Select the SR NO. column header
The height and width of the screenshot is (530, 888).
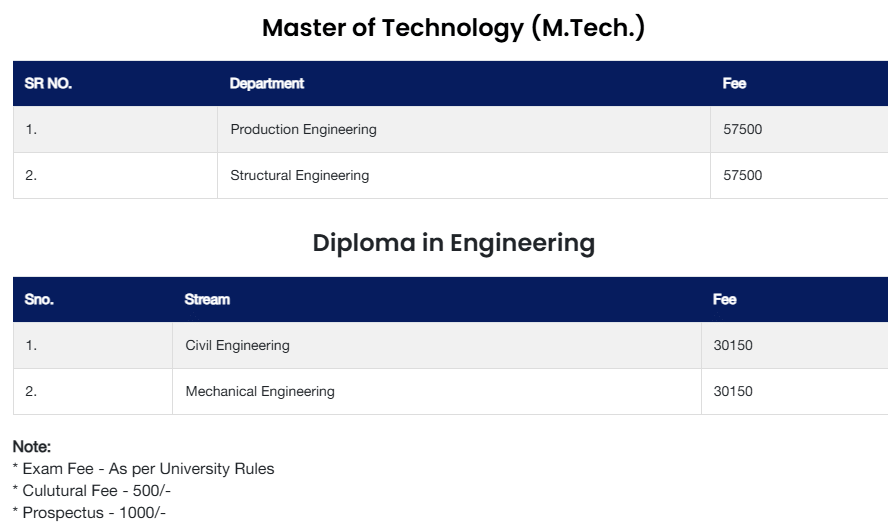pyautogui.click(x=48, y=84)
